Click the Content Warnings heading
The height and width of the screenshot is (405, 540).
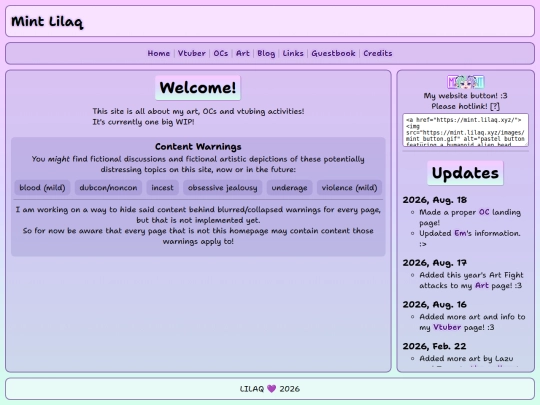coord(198,147)
